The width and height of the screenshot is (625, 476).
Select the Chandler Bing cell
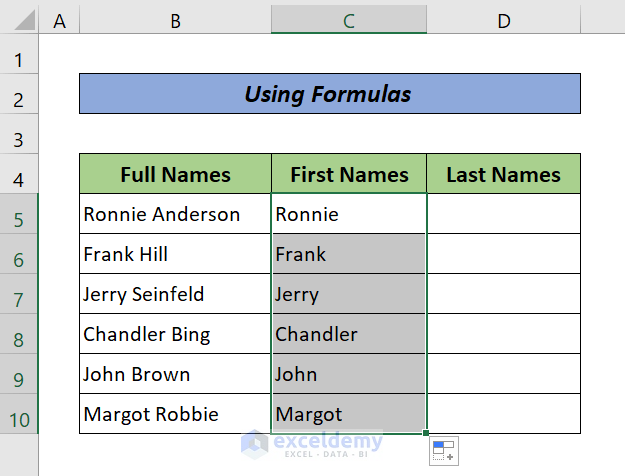pyautogui.click(x=175, y=334)
